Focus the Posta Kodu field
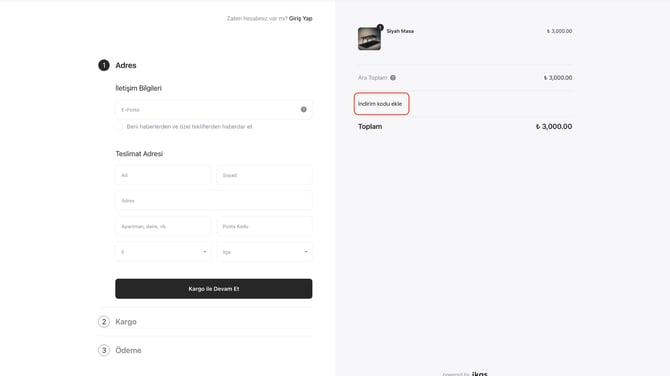The image size is (670, 376). pos(264,226)
